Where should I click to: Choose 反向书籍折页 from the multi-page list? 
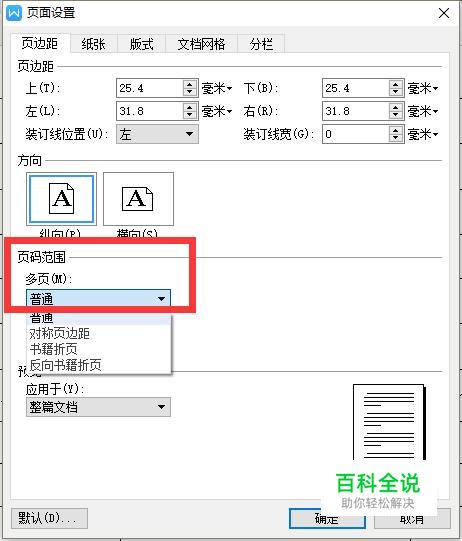tap(98, 365)
